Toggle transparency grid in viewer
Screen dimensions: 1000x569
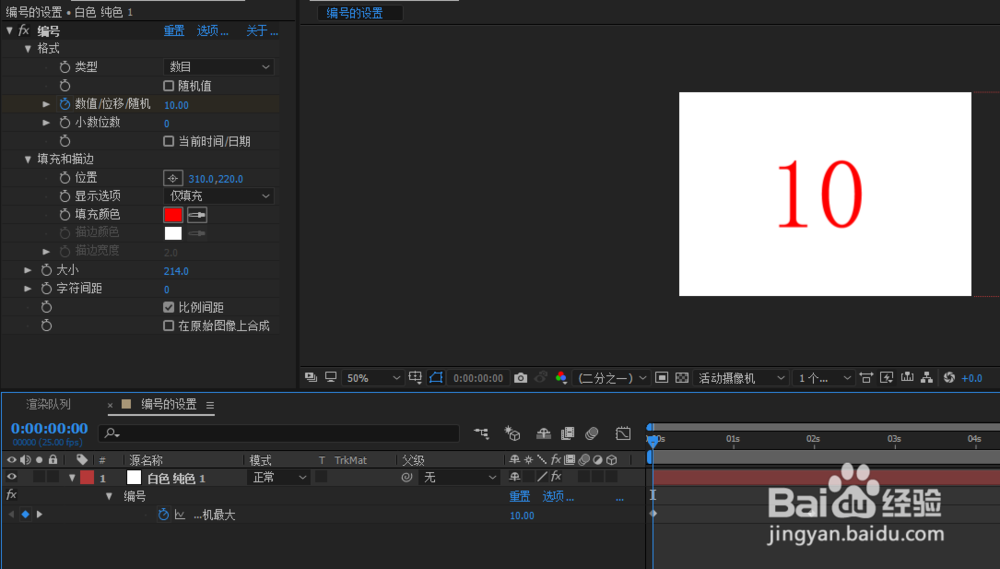click(682, 378)
